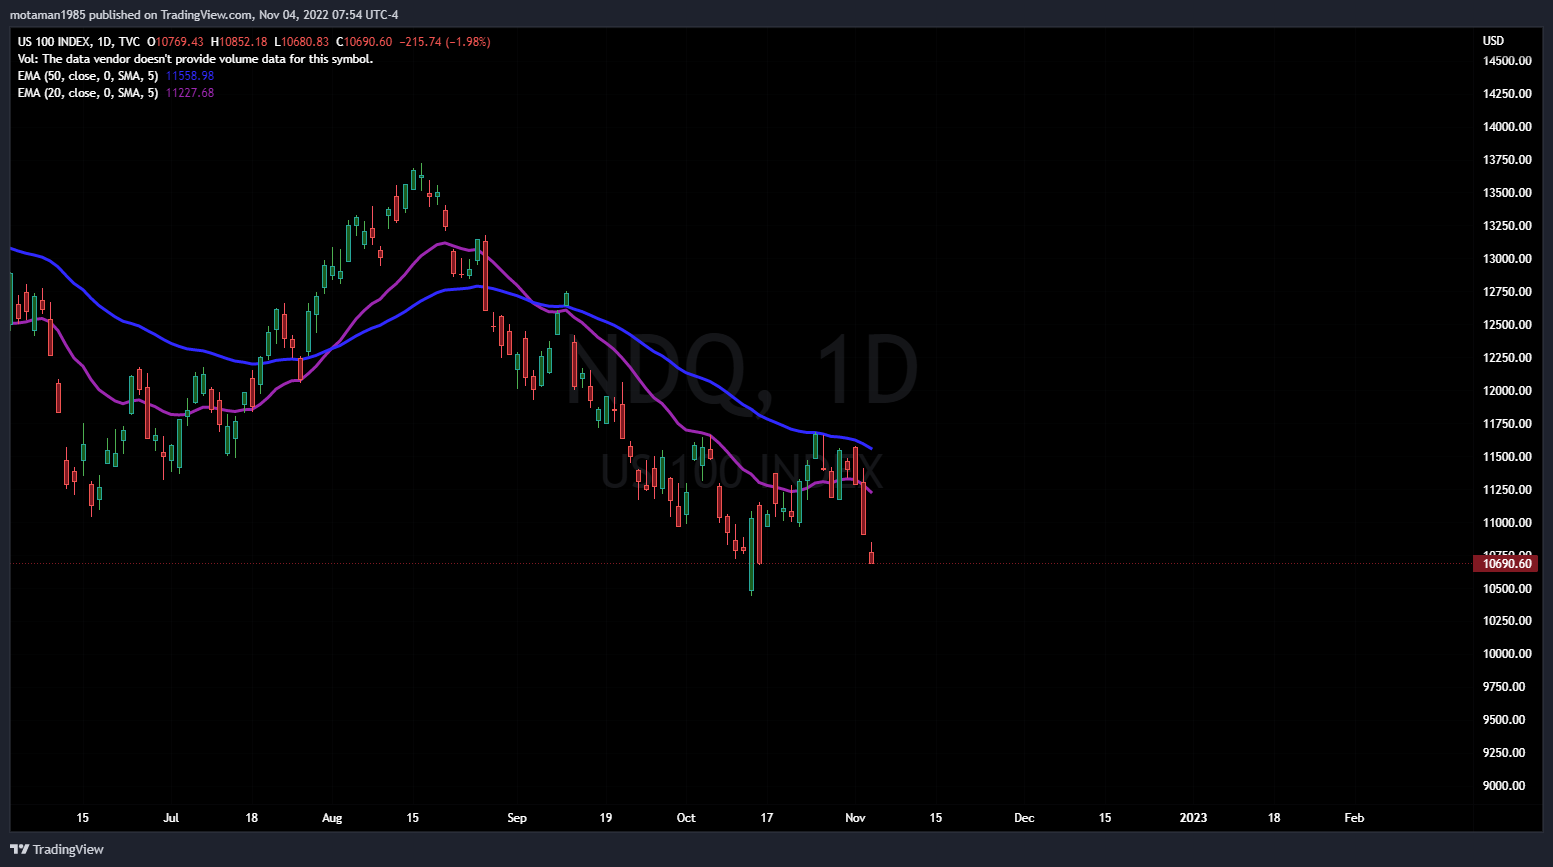Click the Jul label on time axis
The image size is (1553, 867).
coord(171,818)
